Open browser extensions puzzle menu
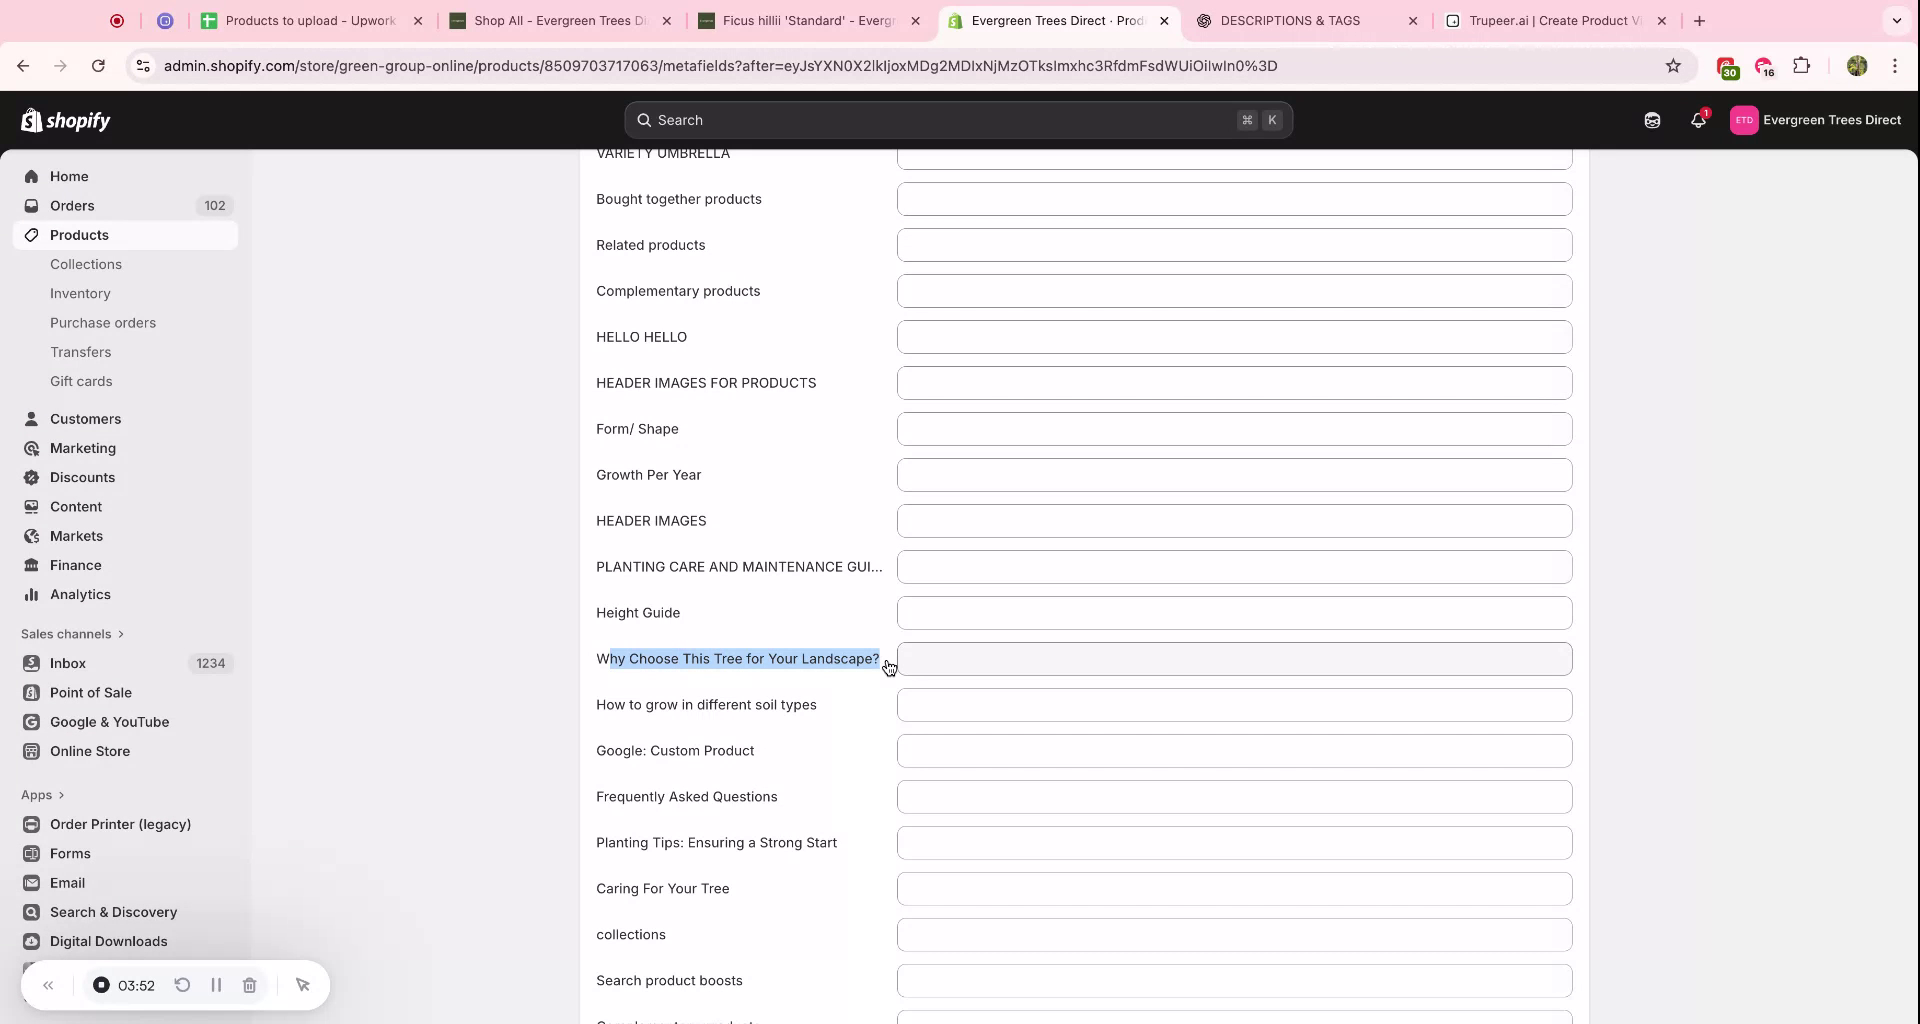The height and width of the screenshot is (1024, 1920). coord(1802,66)
